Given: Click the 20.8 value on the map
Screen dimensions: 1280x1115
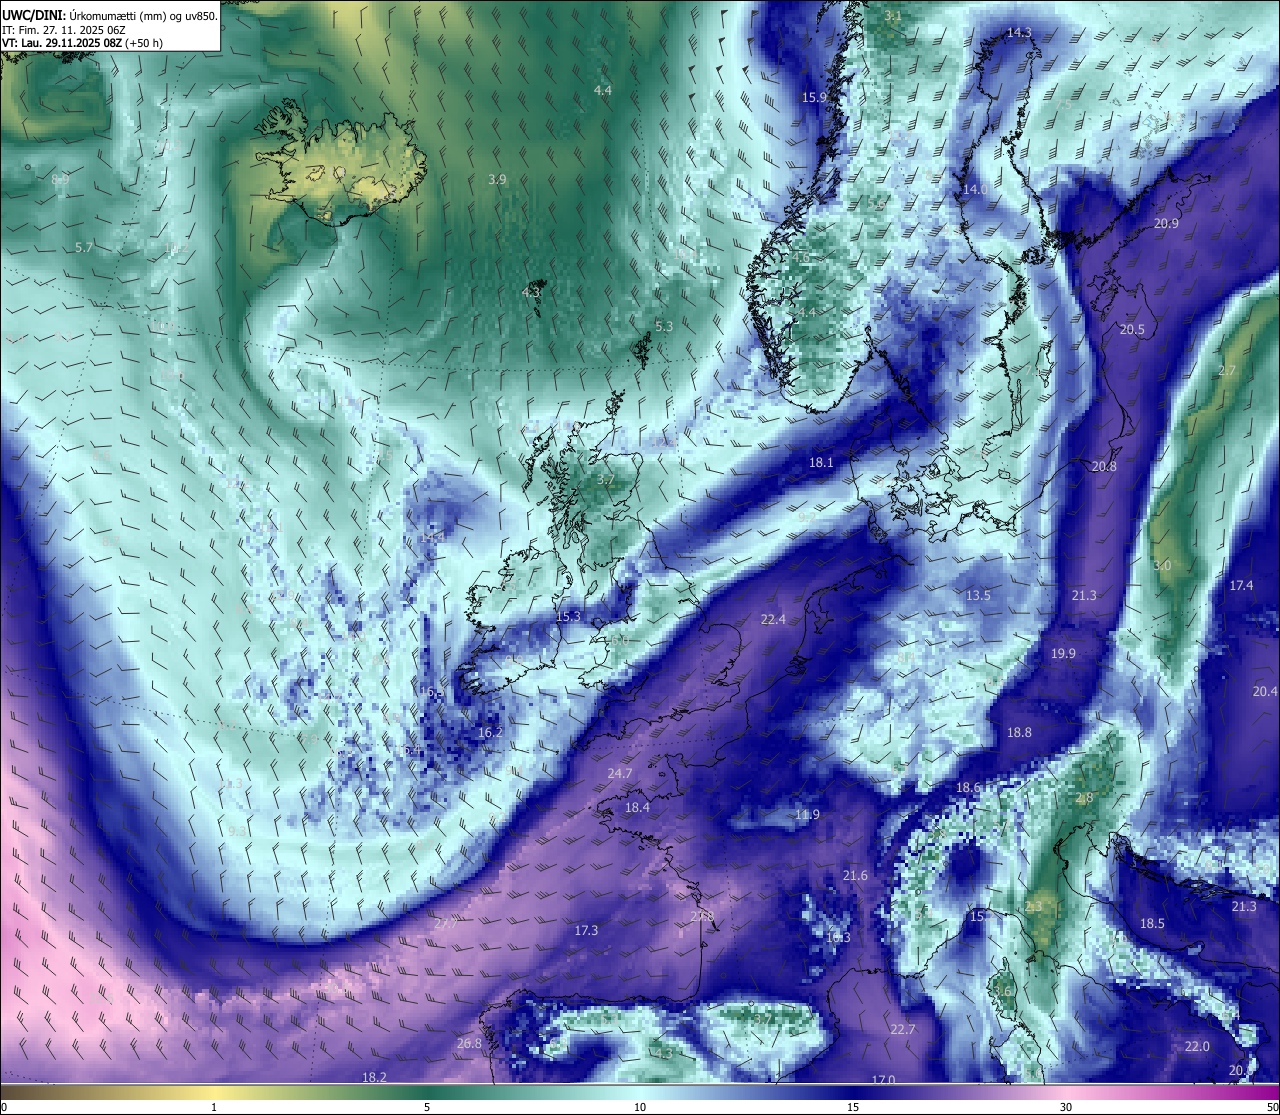Looking at the screenshot, I should (x=1104, y=466).
